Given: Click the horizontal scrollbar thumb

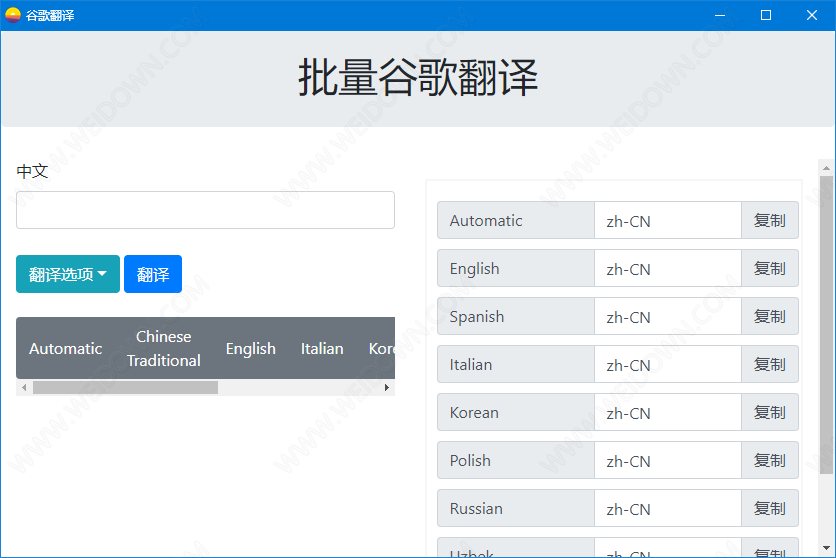Looking at the screenshot, I should point(125,387).
